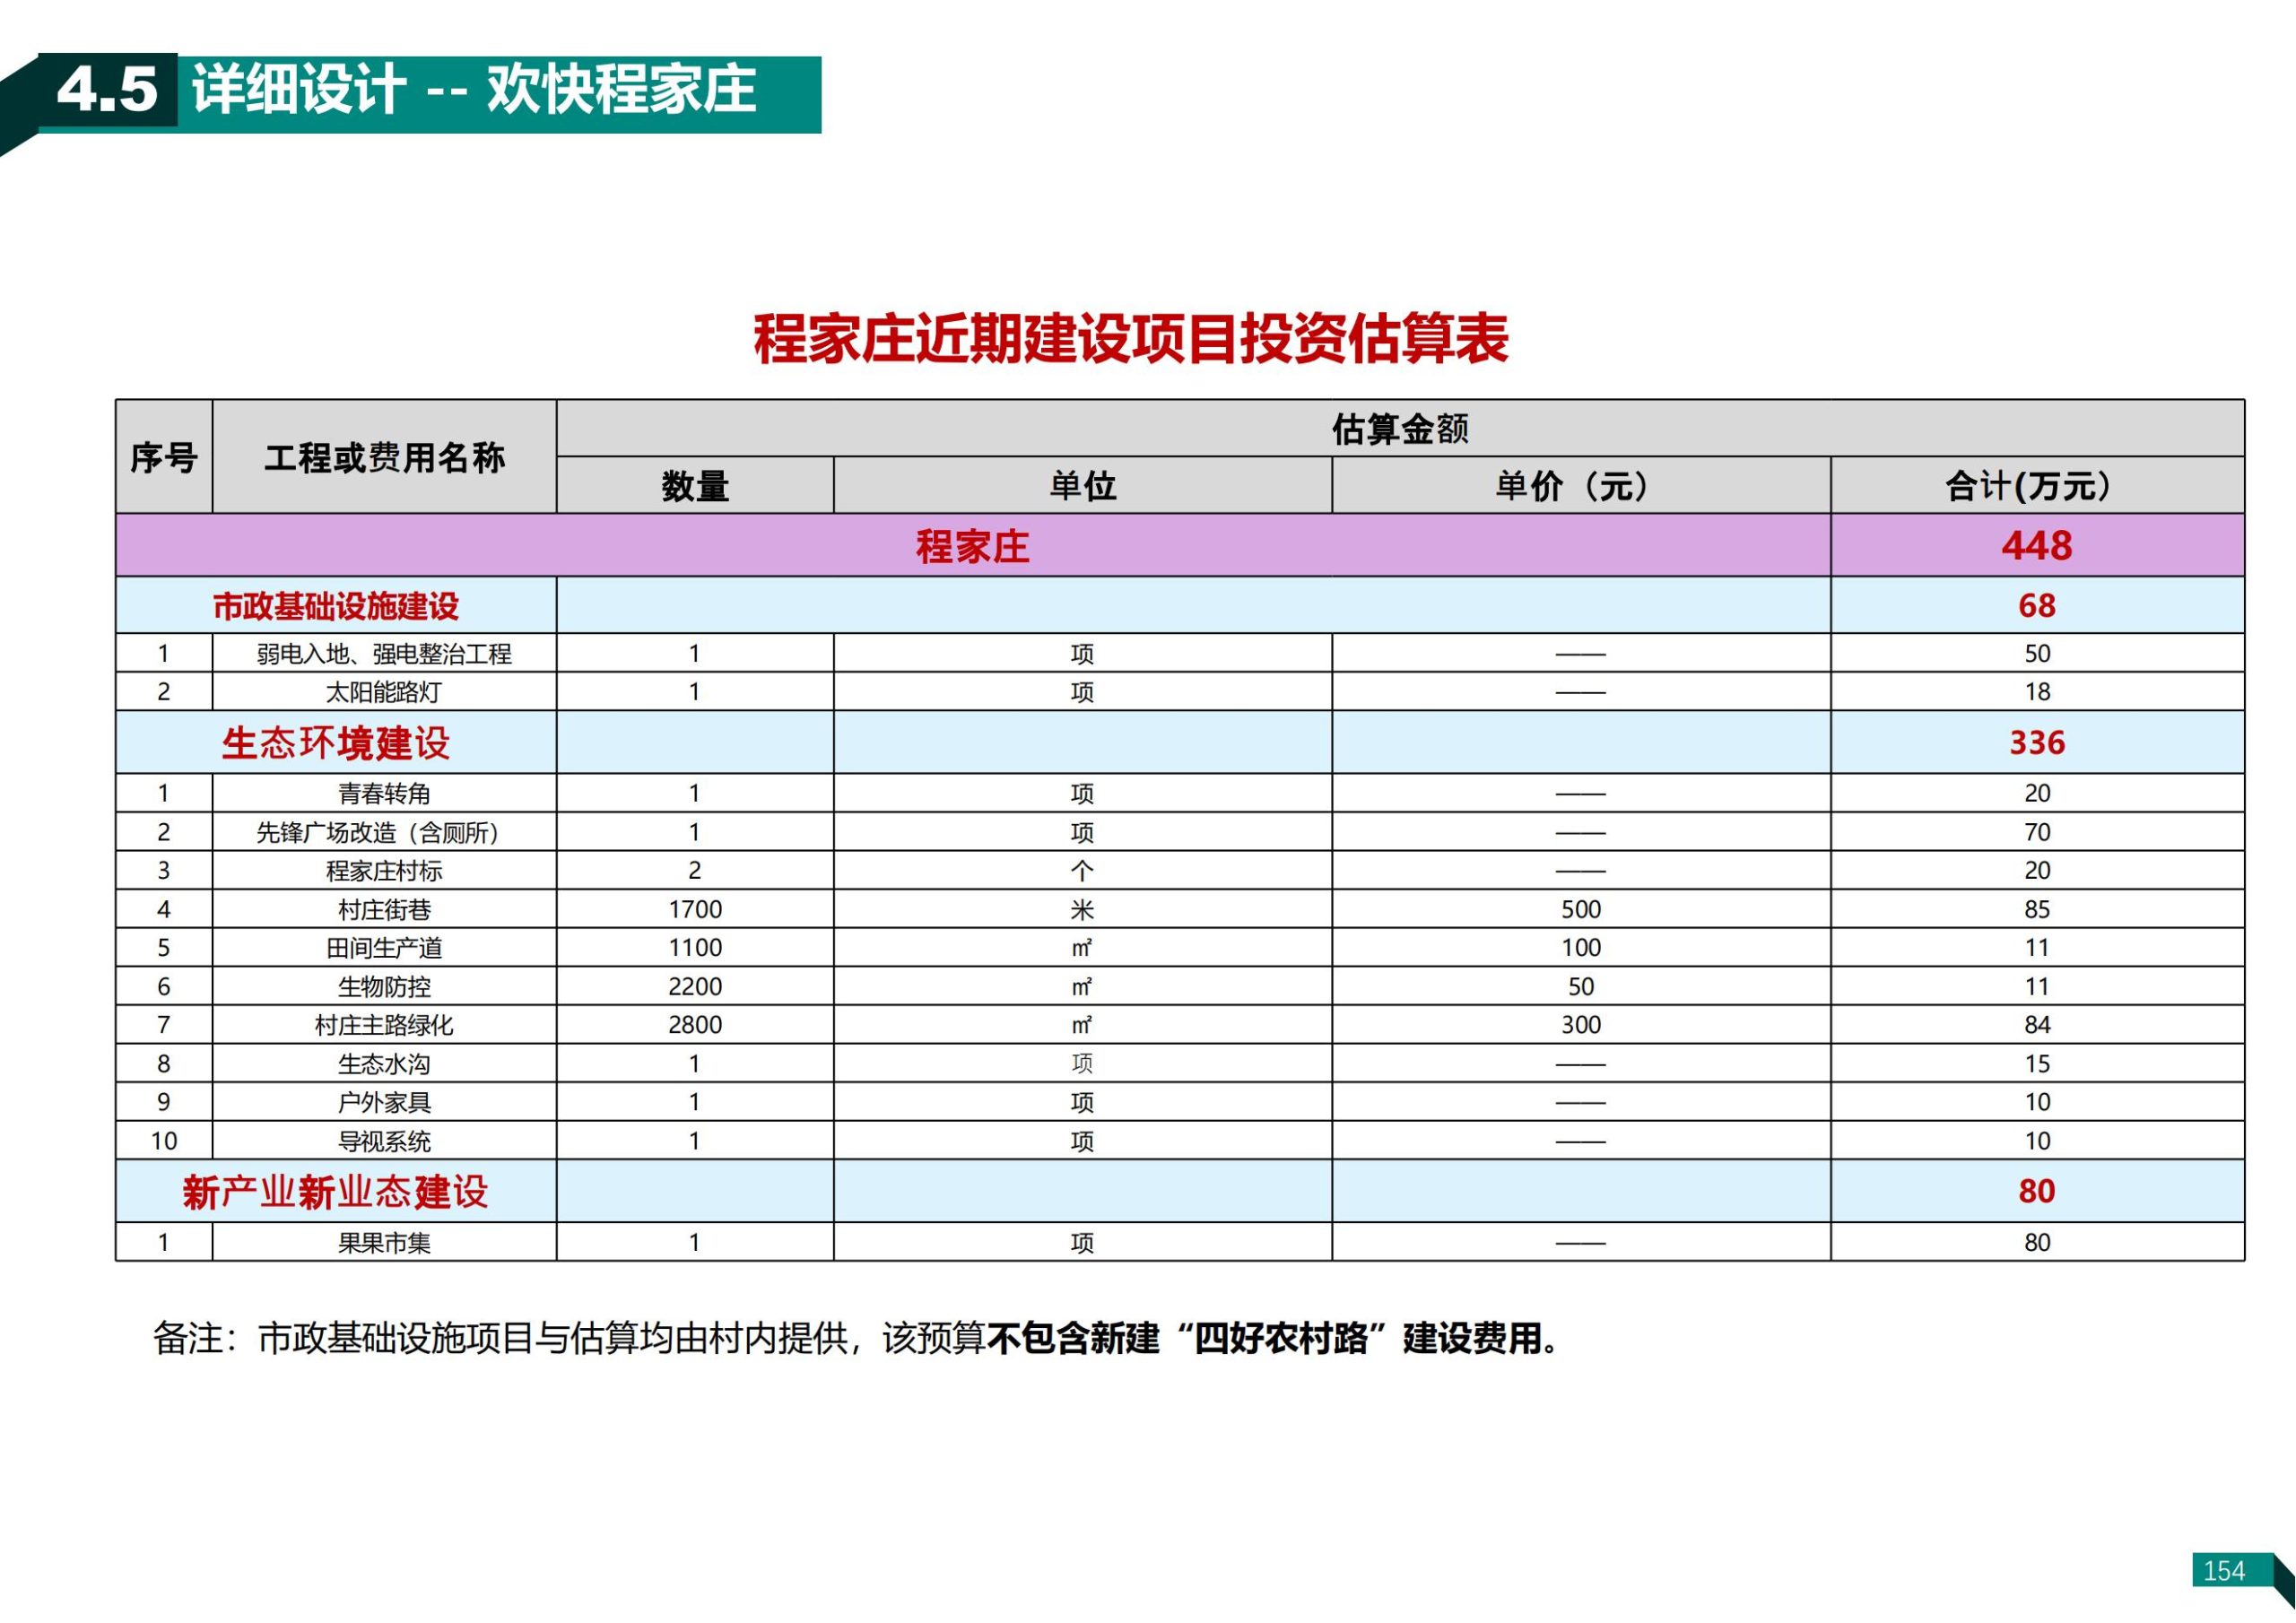
Task: Click unit price 50 in 生物防控 row
Action: pos(1581,987)
